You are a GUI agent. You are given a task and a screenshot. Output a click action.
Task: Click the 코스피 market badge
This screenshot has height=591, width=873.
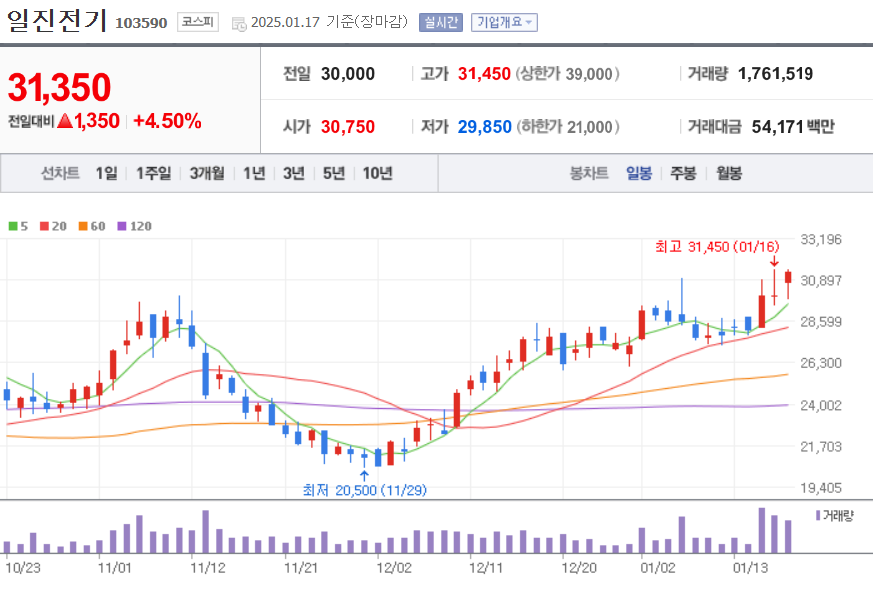(198, 22)
